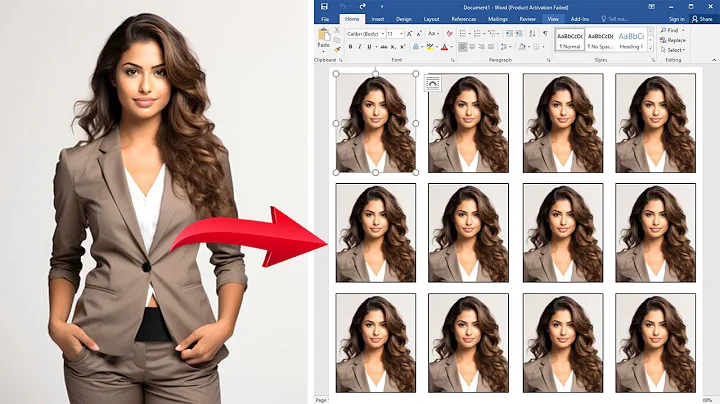Image resolution: width=720 pixels, height=404 pixels.
Task: Switch to the Review tab
Action: click(x=527, y=19)
